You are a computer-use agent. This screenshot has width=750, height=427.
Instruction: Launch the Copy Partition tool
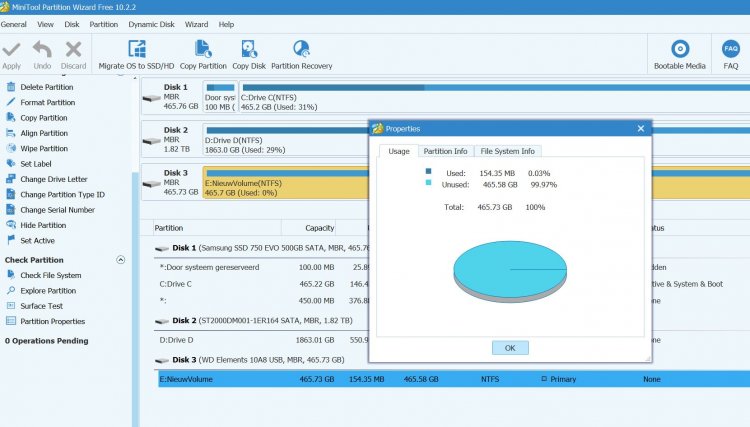pos(203,49)
